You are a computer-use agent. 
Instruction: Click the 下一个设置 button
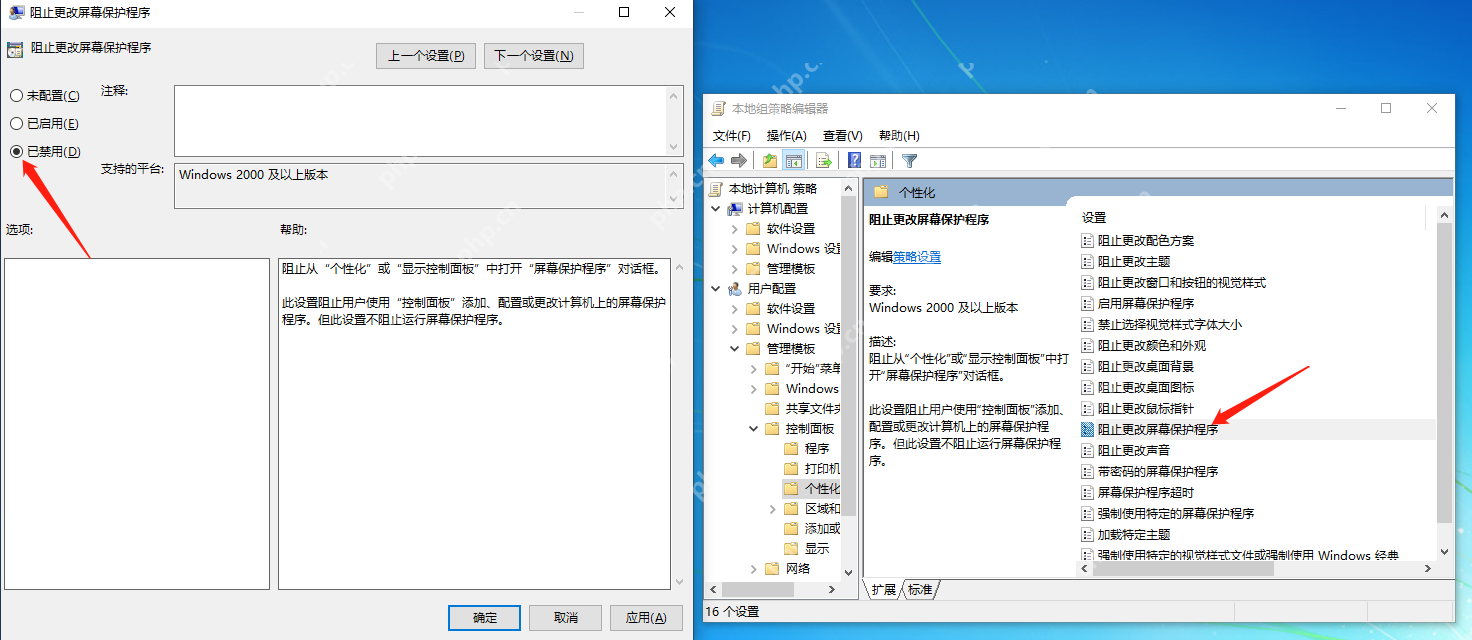tap(533, 55)
